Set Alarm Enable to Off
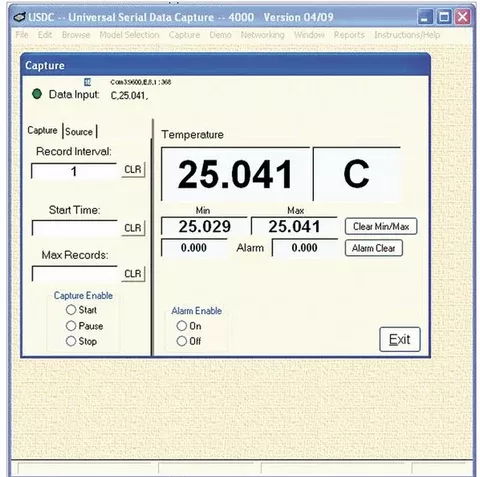480x477 pixels. click(182, 341)
